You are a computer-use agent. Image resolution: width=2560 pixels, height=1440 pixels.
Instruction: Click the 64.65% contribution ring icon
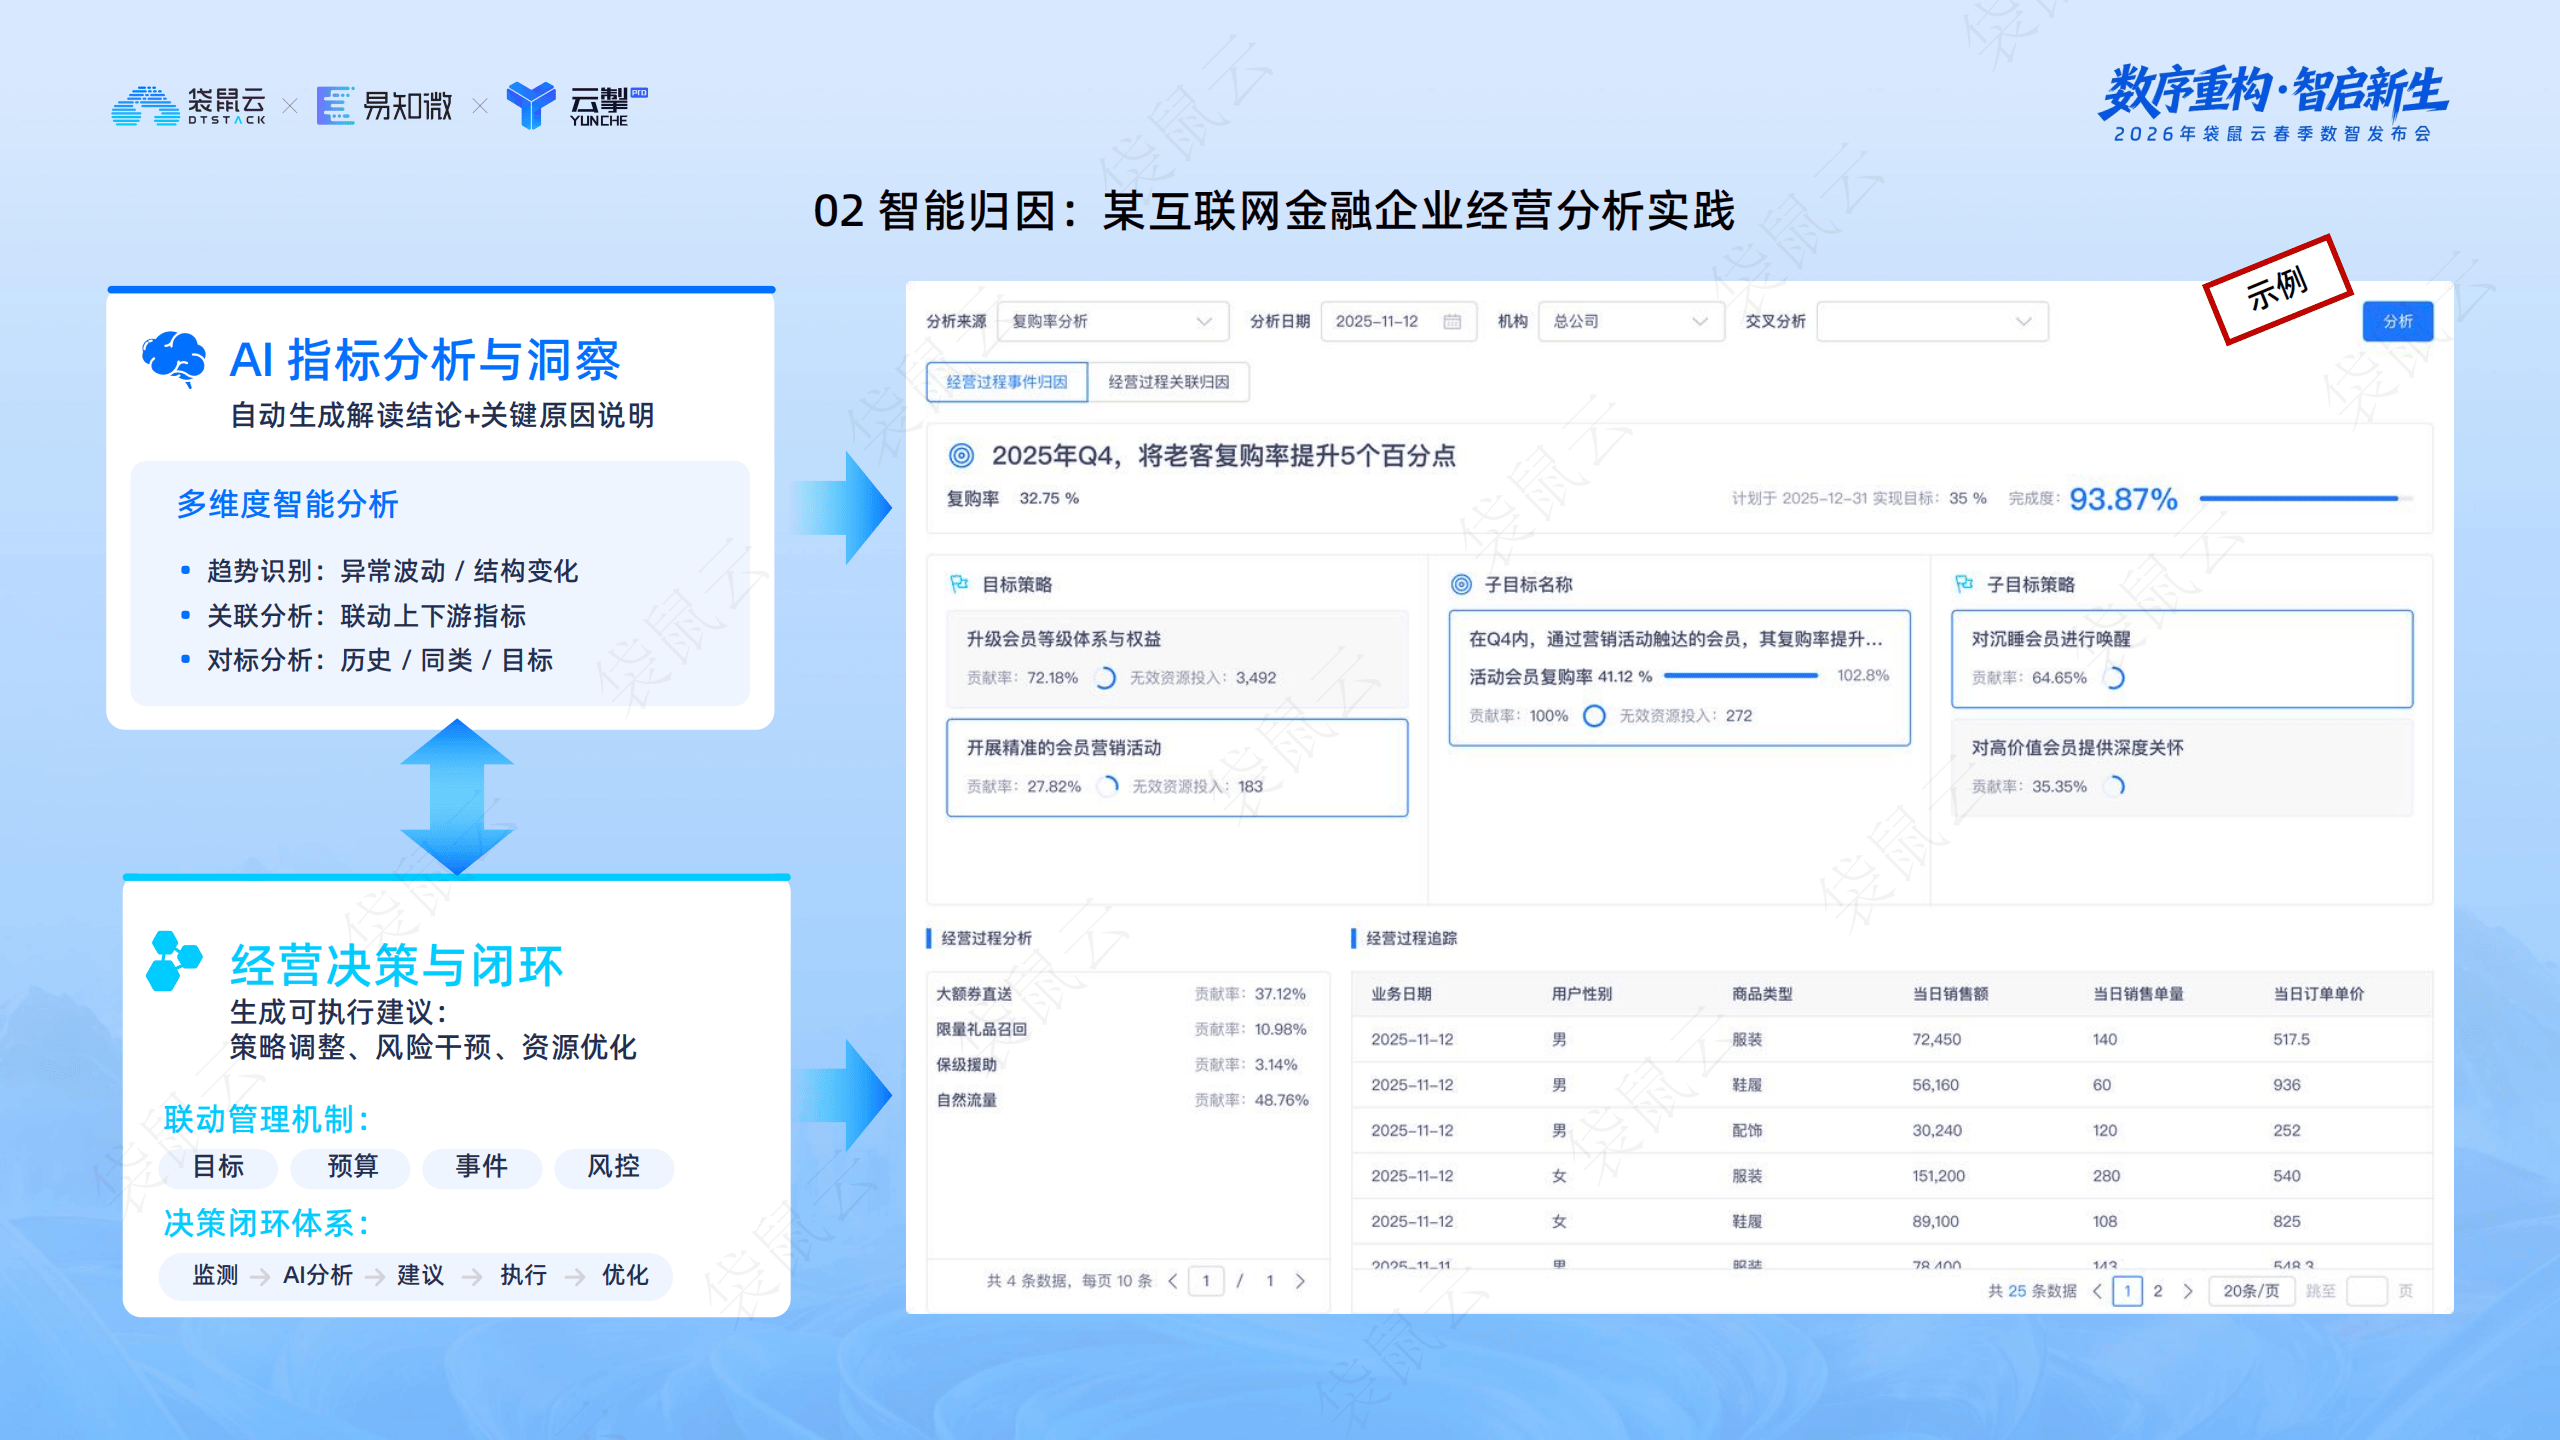[x=2114, y=678]
